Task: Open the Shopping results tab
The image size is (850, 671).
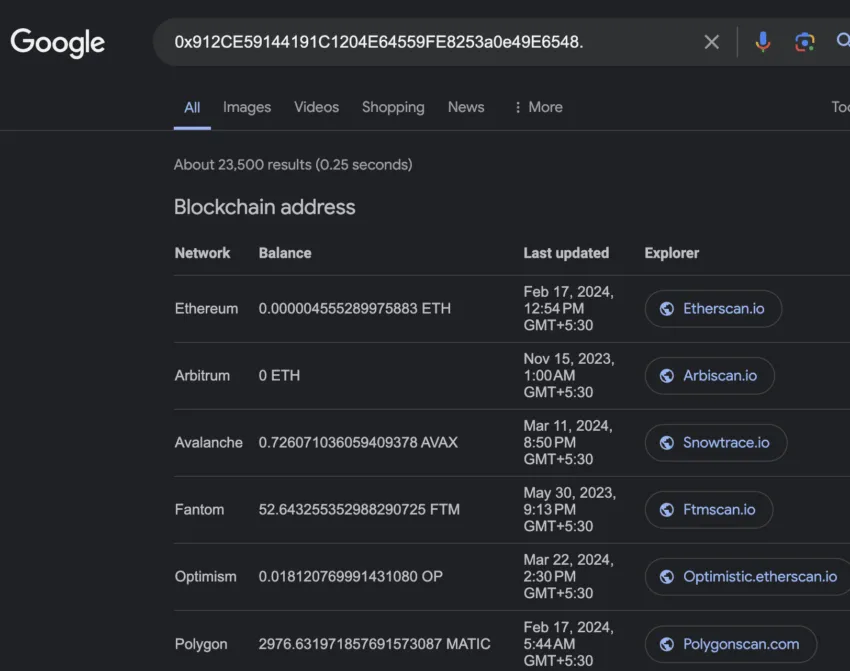Action: [393, 107]
